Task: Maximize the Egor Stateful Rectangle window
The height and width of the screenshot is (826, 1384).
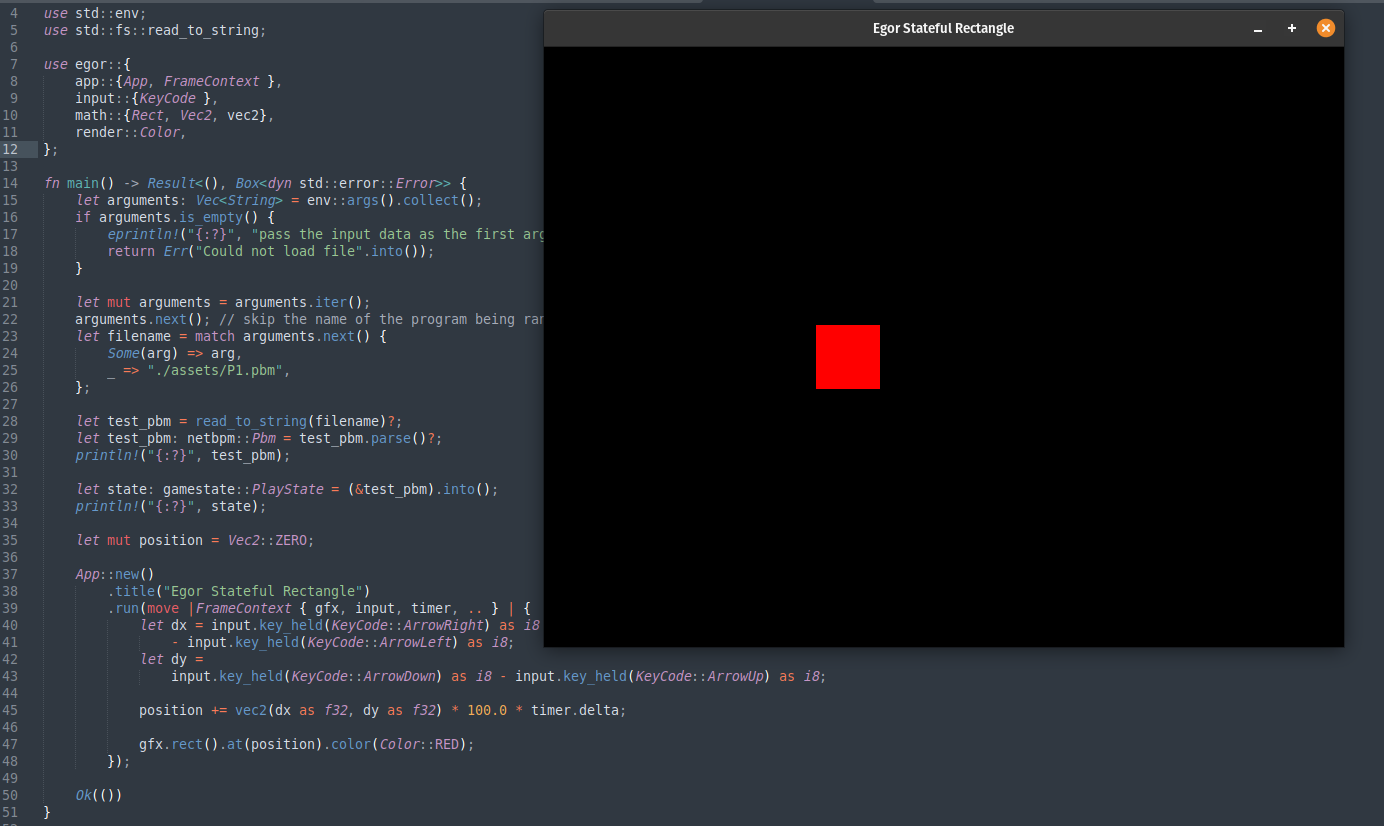Action: click(1292, 28)
